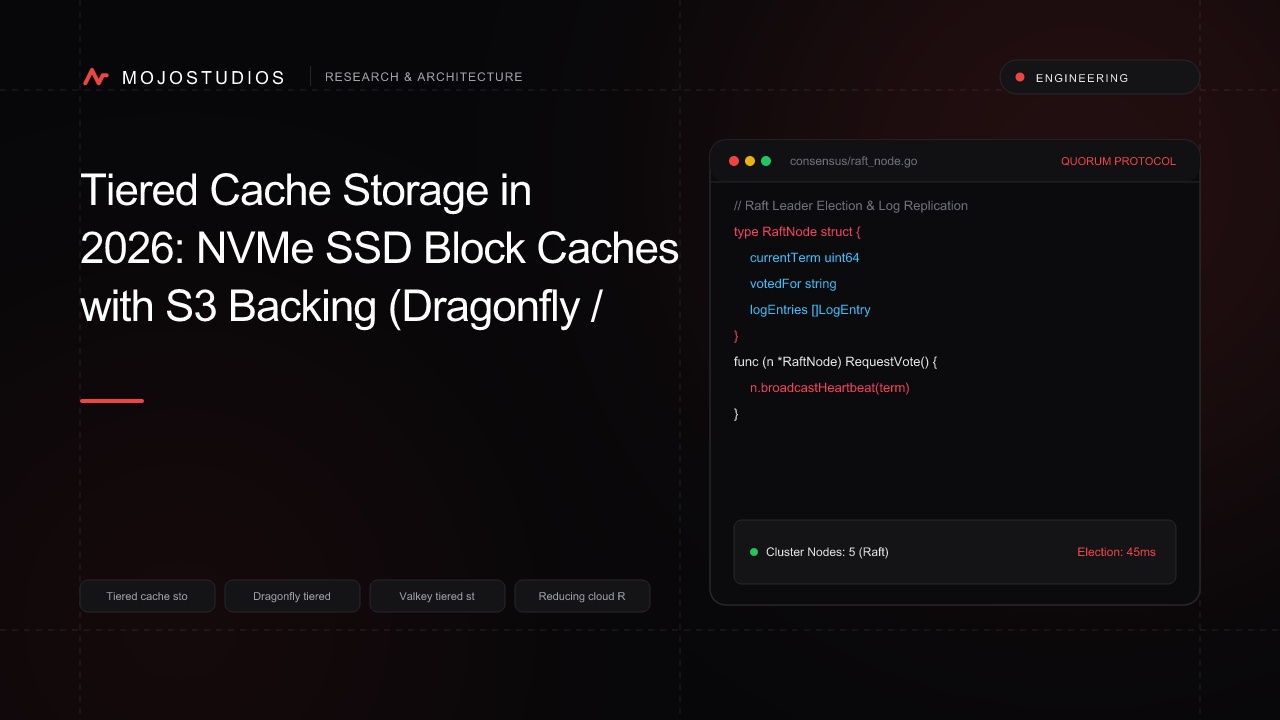The width and height of the screenshot is (1280, 720).
Task: Click the 'Reducing cloud R' tag chip
Action: tap(582, 596)
